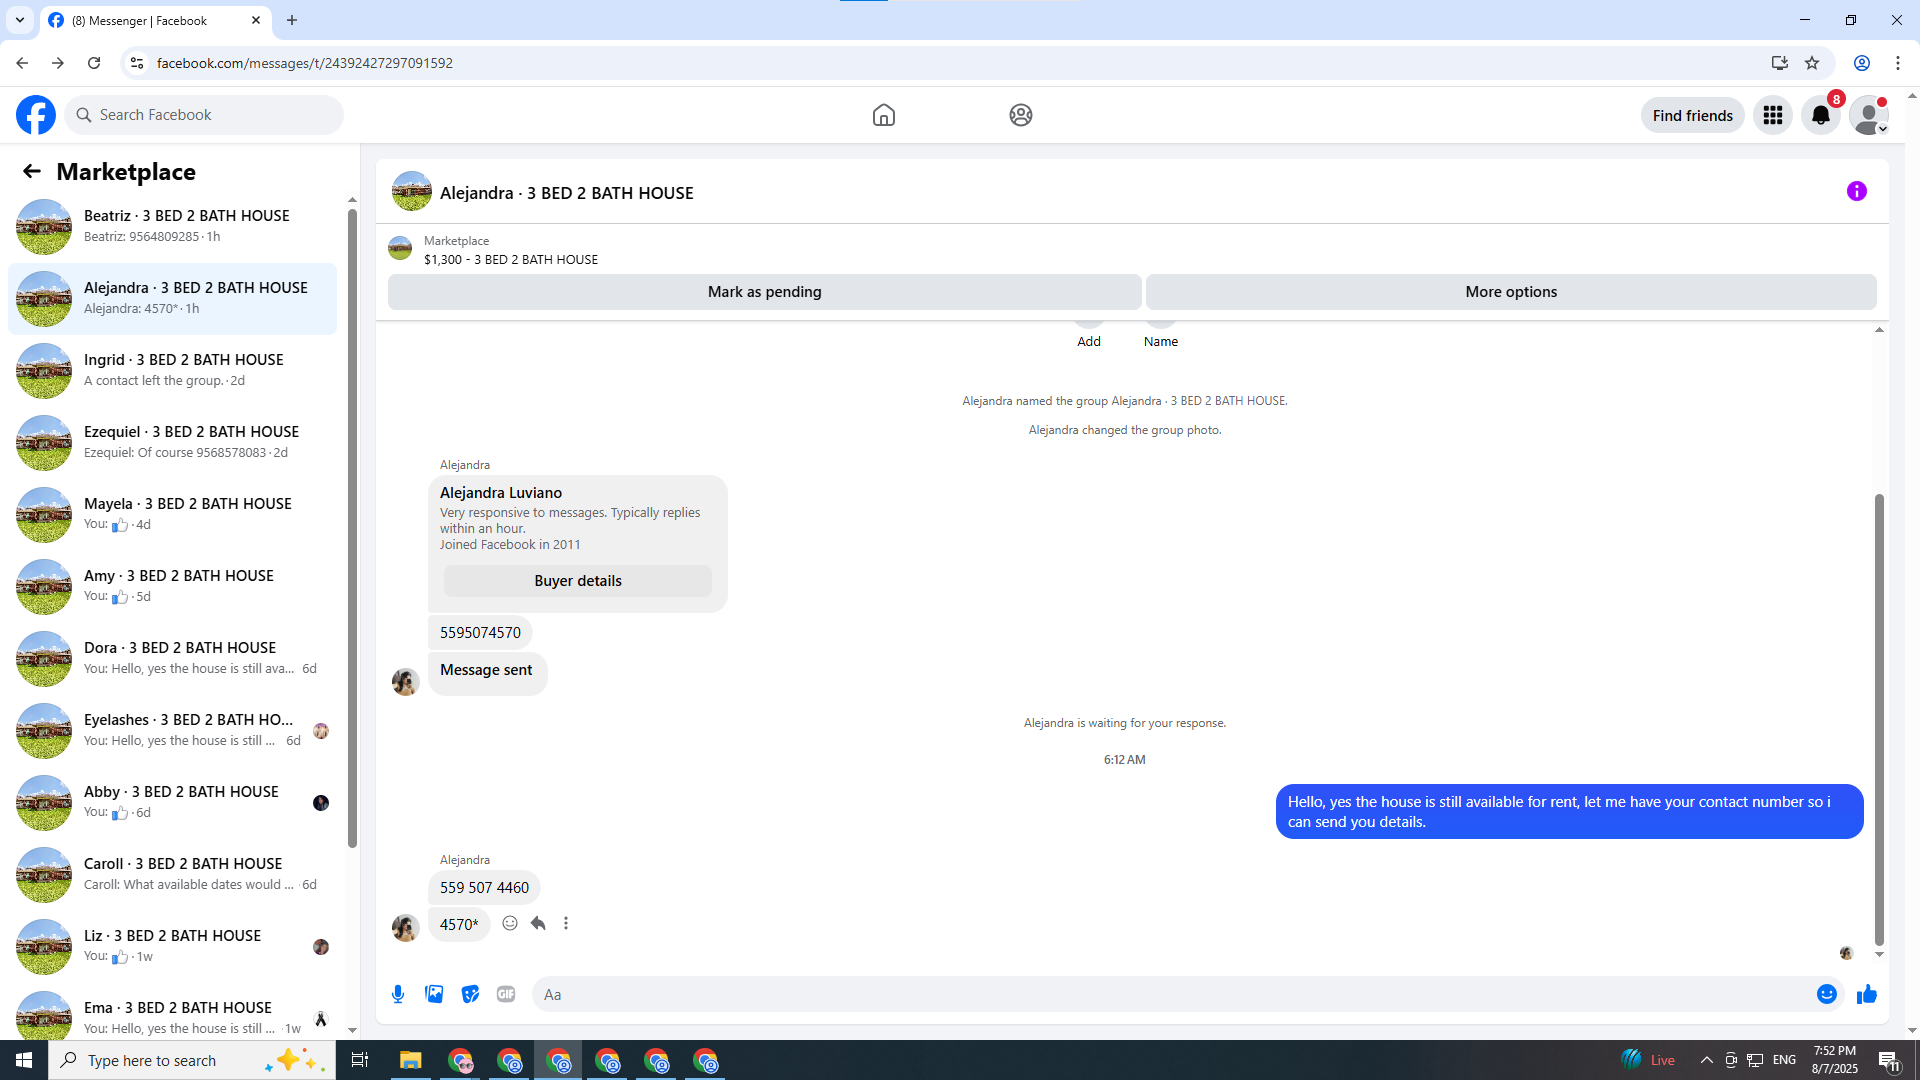Focus the Search Facebook field

[x=204, y=115]
